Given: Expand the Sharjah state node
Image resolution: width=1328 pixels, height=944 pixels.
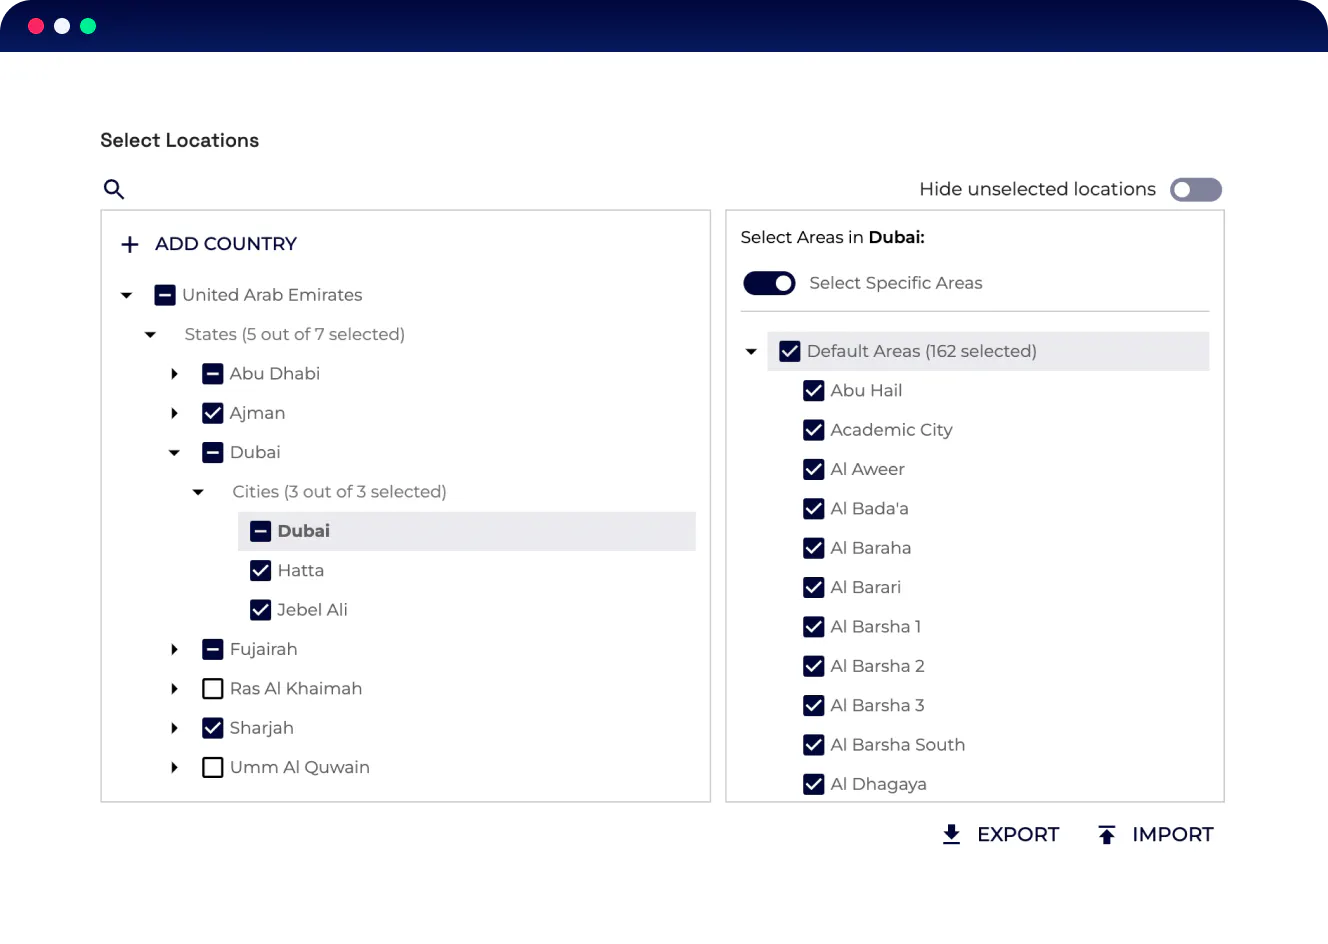Looking at the screenshot, I should point(174,728).
